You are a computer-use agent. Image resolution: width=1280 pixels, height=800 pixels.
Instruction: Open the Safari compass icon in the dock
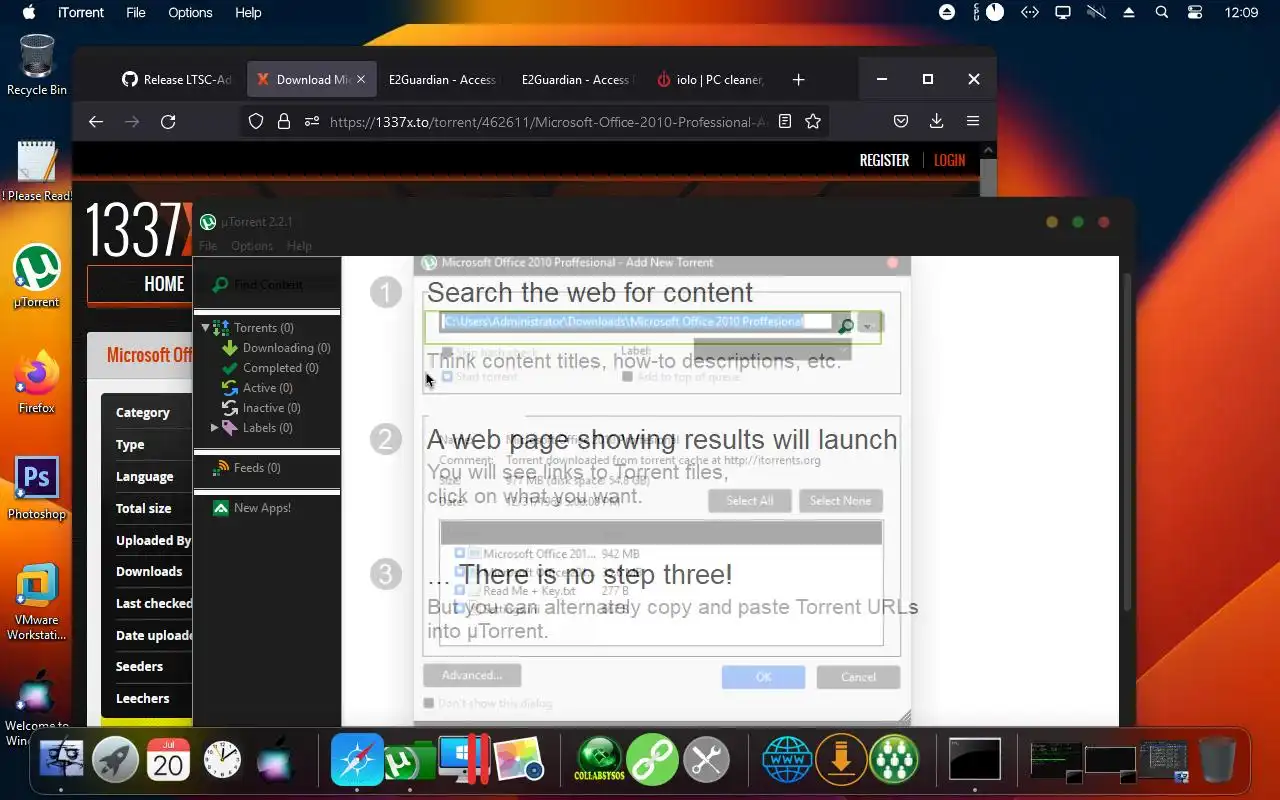(357, 761)
